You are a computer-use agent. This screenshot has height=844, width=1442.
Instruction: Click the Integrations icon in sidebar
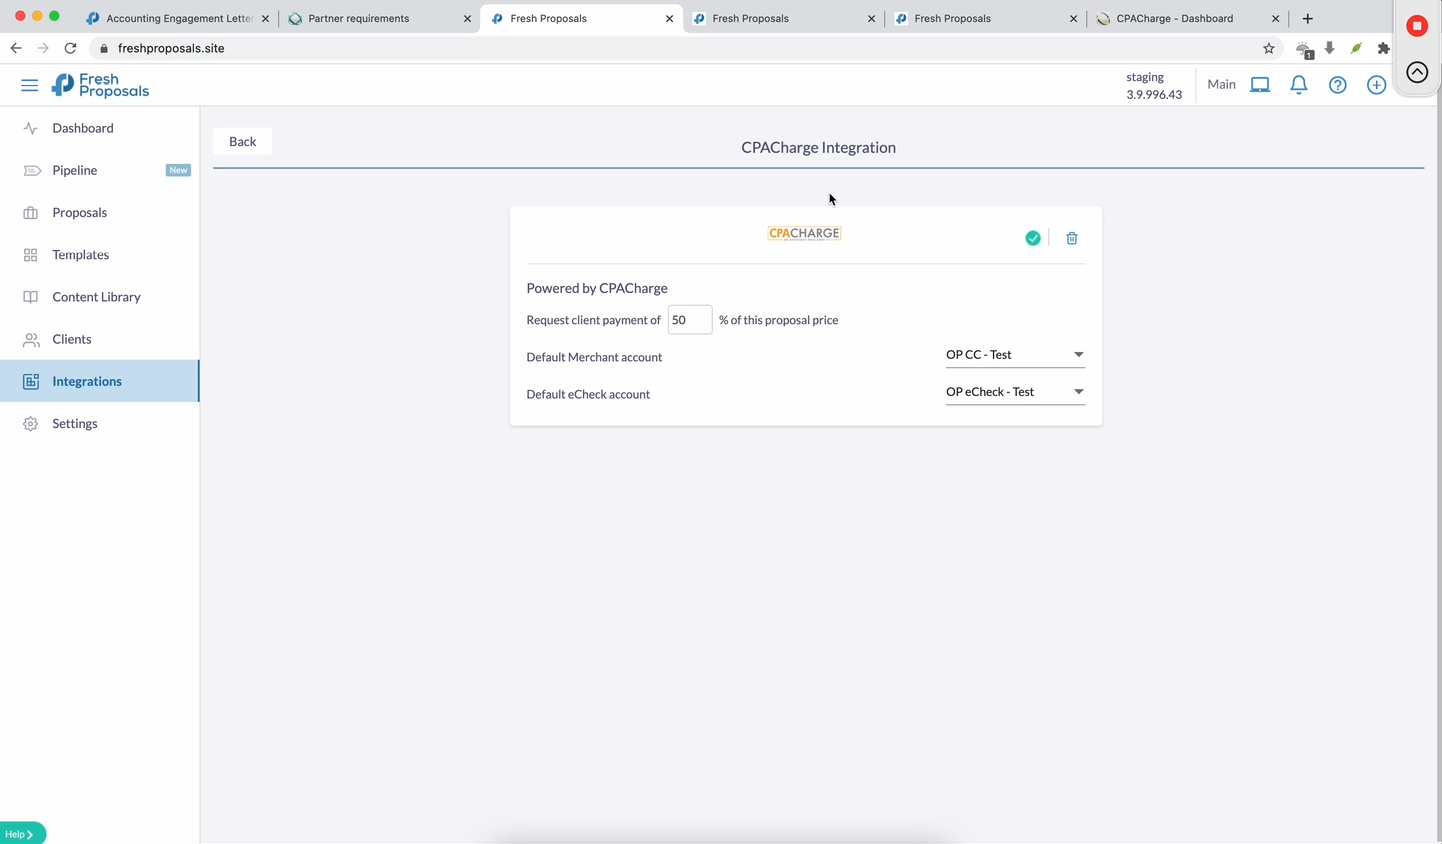click(x=31, y=381)
